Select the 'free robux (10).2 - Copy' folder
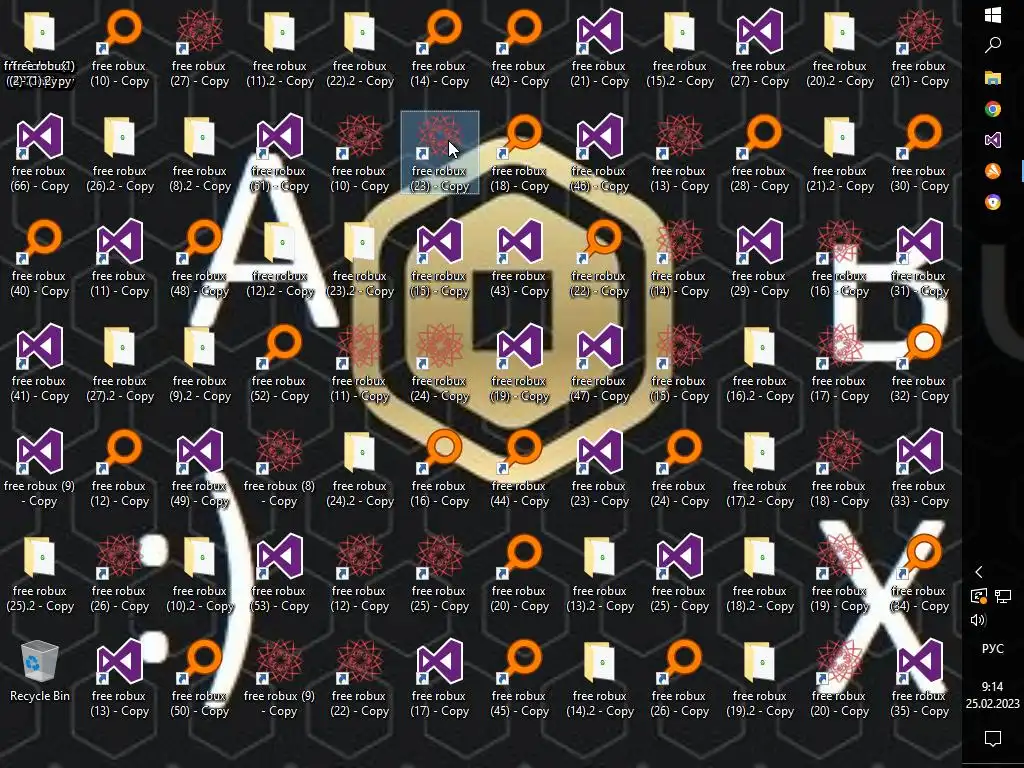 [200, 573]
